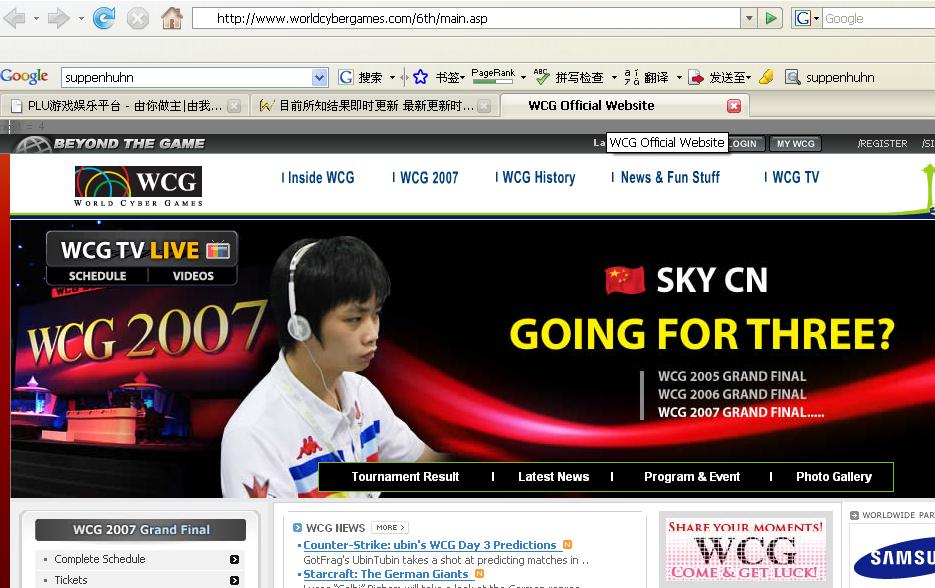Click the Samsung sponsor logo

click(894, 558)
